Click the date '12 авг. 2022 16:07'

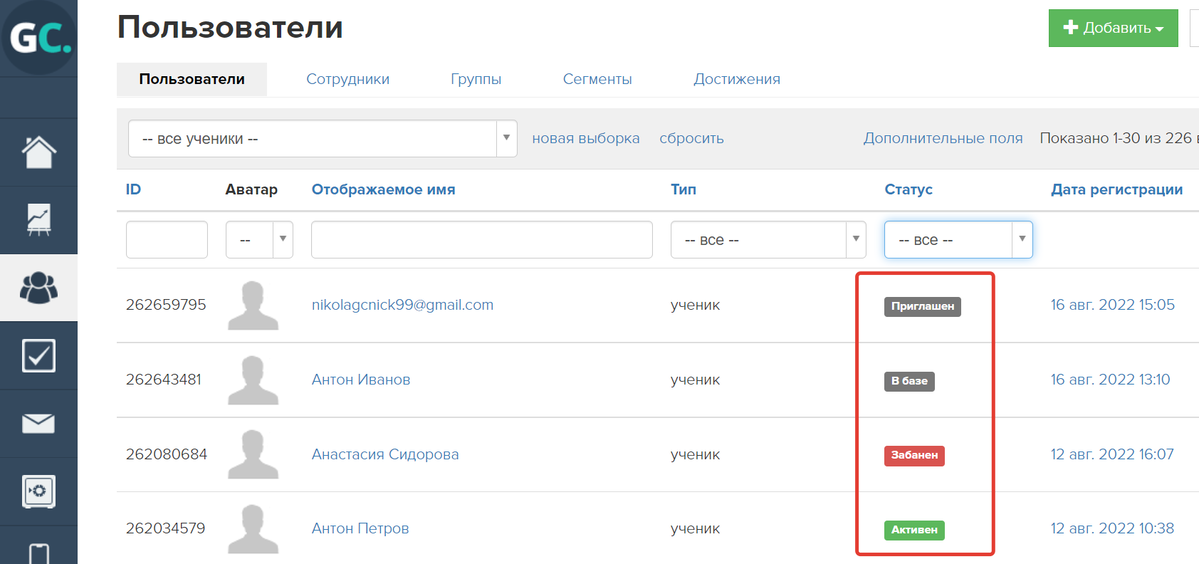pos(1113,454)
